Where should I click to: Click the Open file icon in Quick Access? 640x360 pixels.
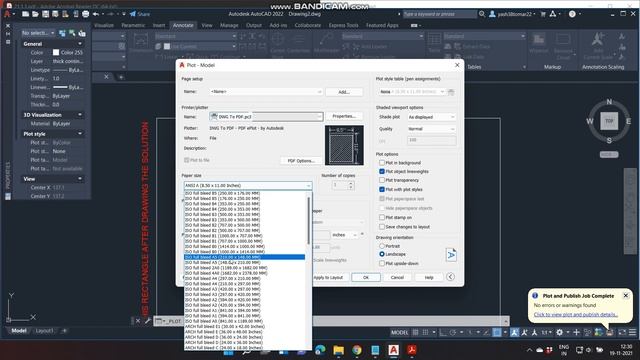pos(35,14)
